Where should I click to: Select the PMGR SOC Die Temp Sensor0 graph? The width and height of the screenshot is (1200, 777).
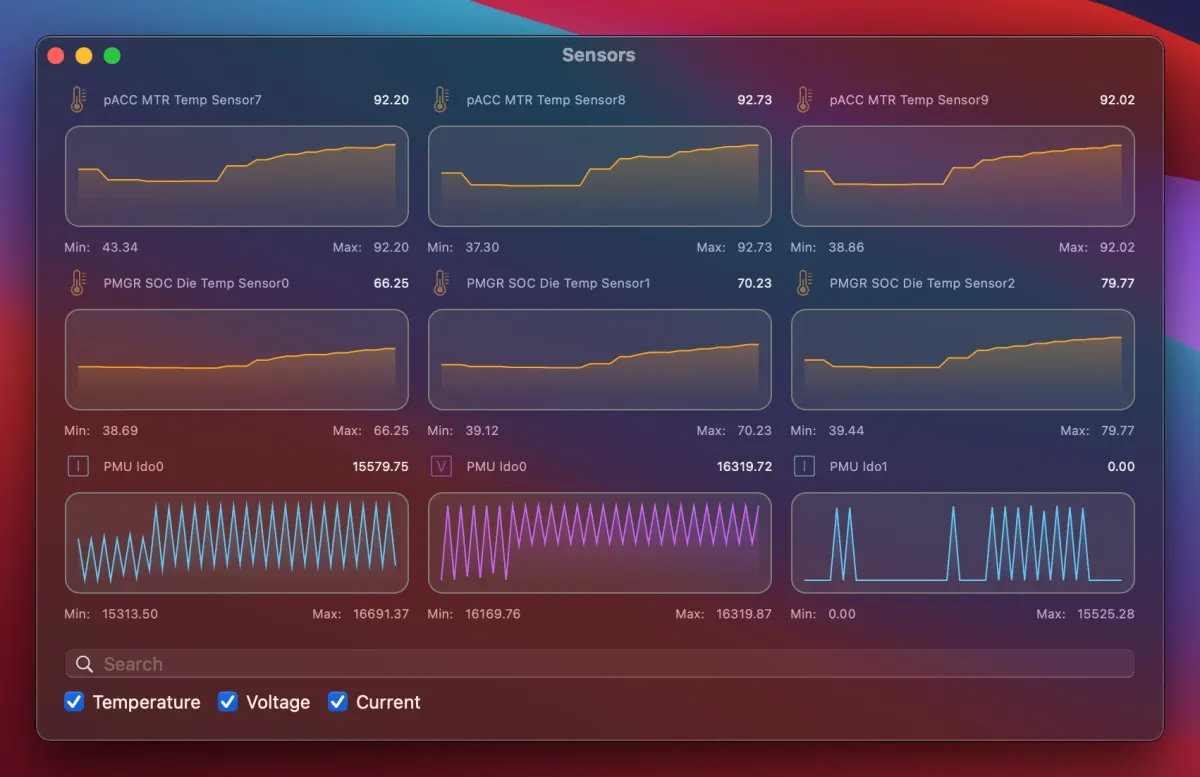point(237,359)
